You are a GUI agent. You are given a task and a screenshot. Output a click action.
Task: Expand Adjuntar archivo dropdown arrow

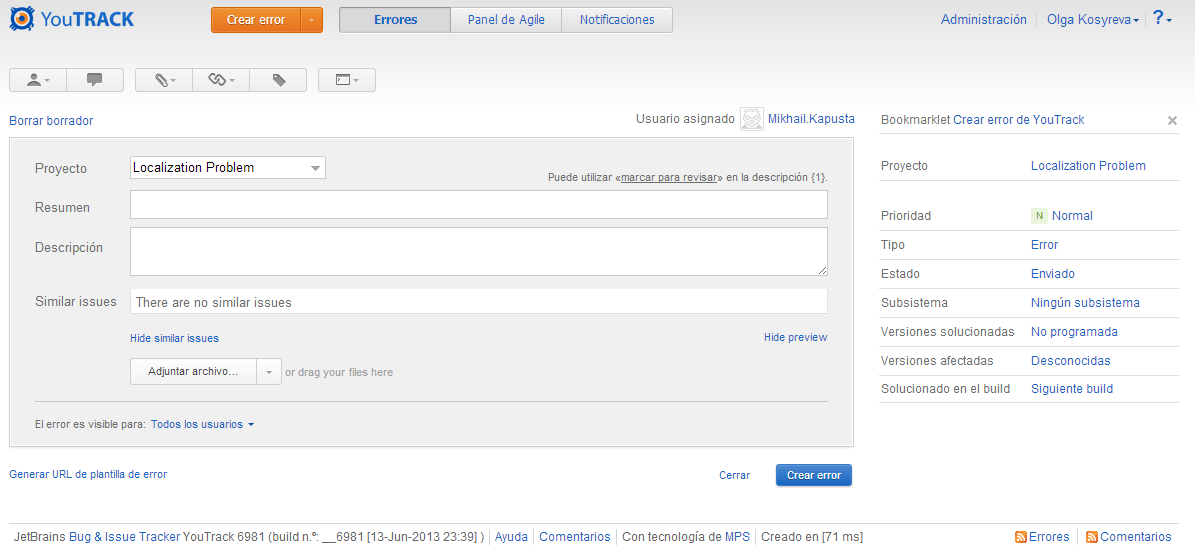click(269, 372)
